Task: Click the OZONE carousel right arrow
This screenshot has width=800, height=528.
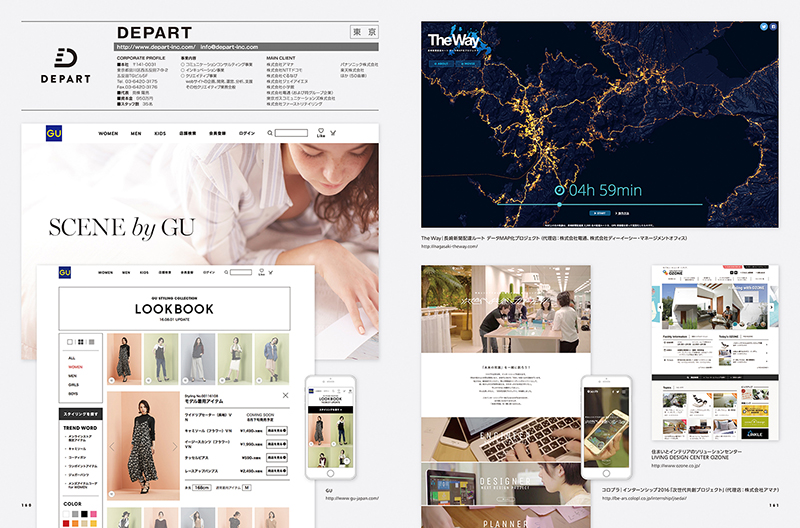Action: tap(771, 307)
